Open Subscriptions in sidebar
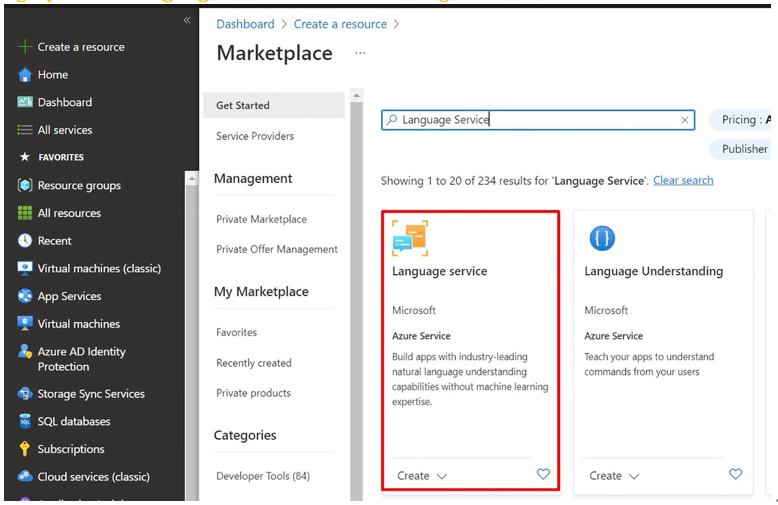Image resolution: width=778 pixels, height=505 pixels. pyautogui.click(x=71, y=449)
